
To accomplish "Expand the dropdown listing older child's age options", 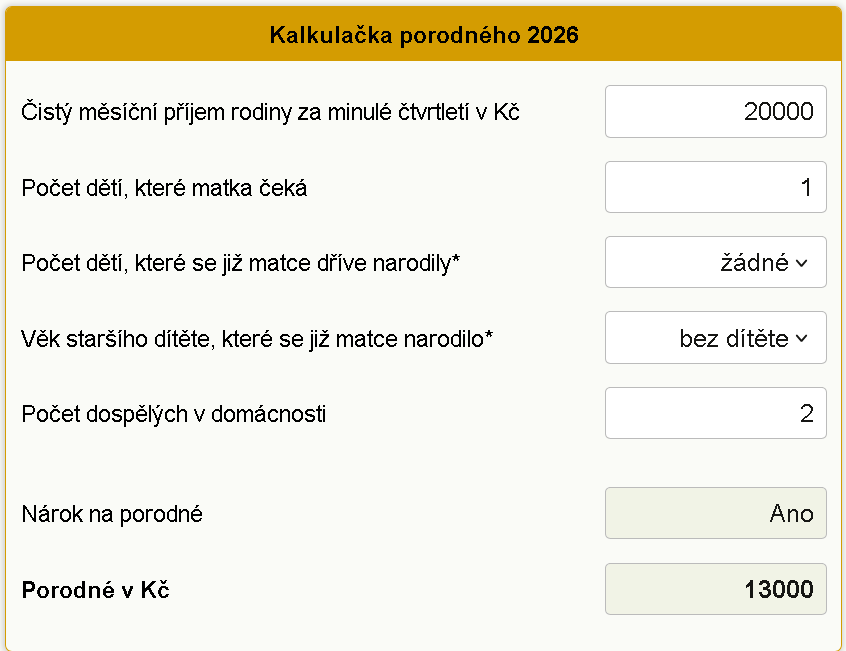I will coord(715,337).
